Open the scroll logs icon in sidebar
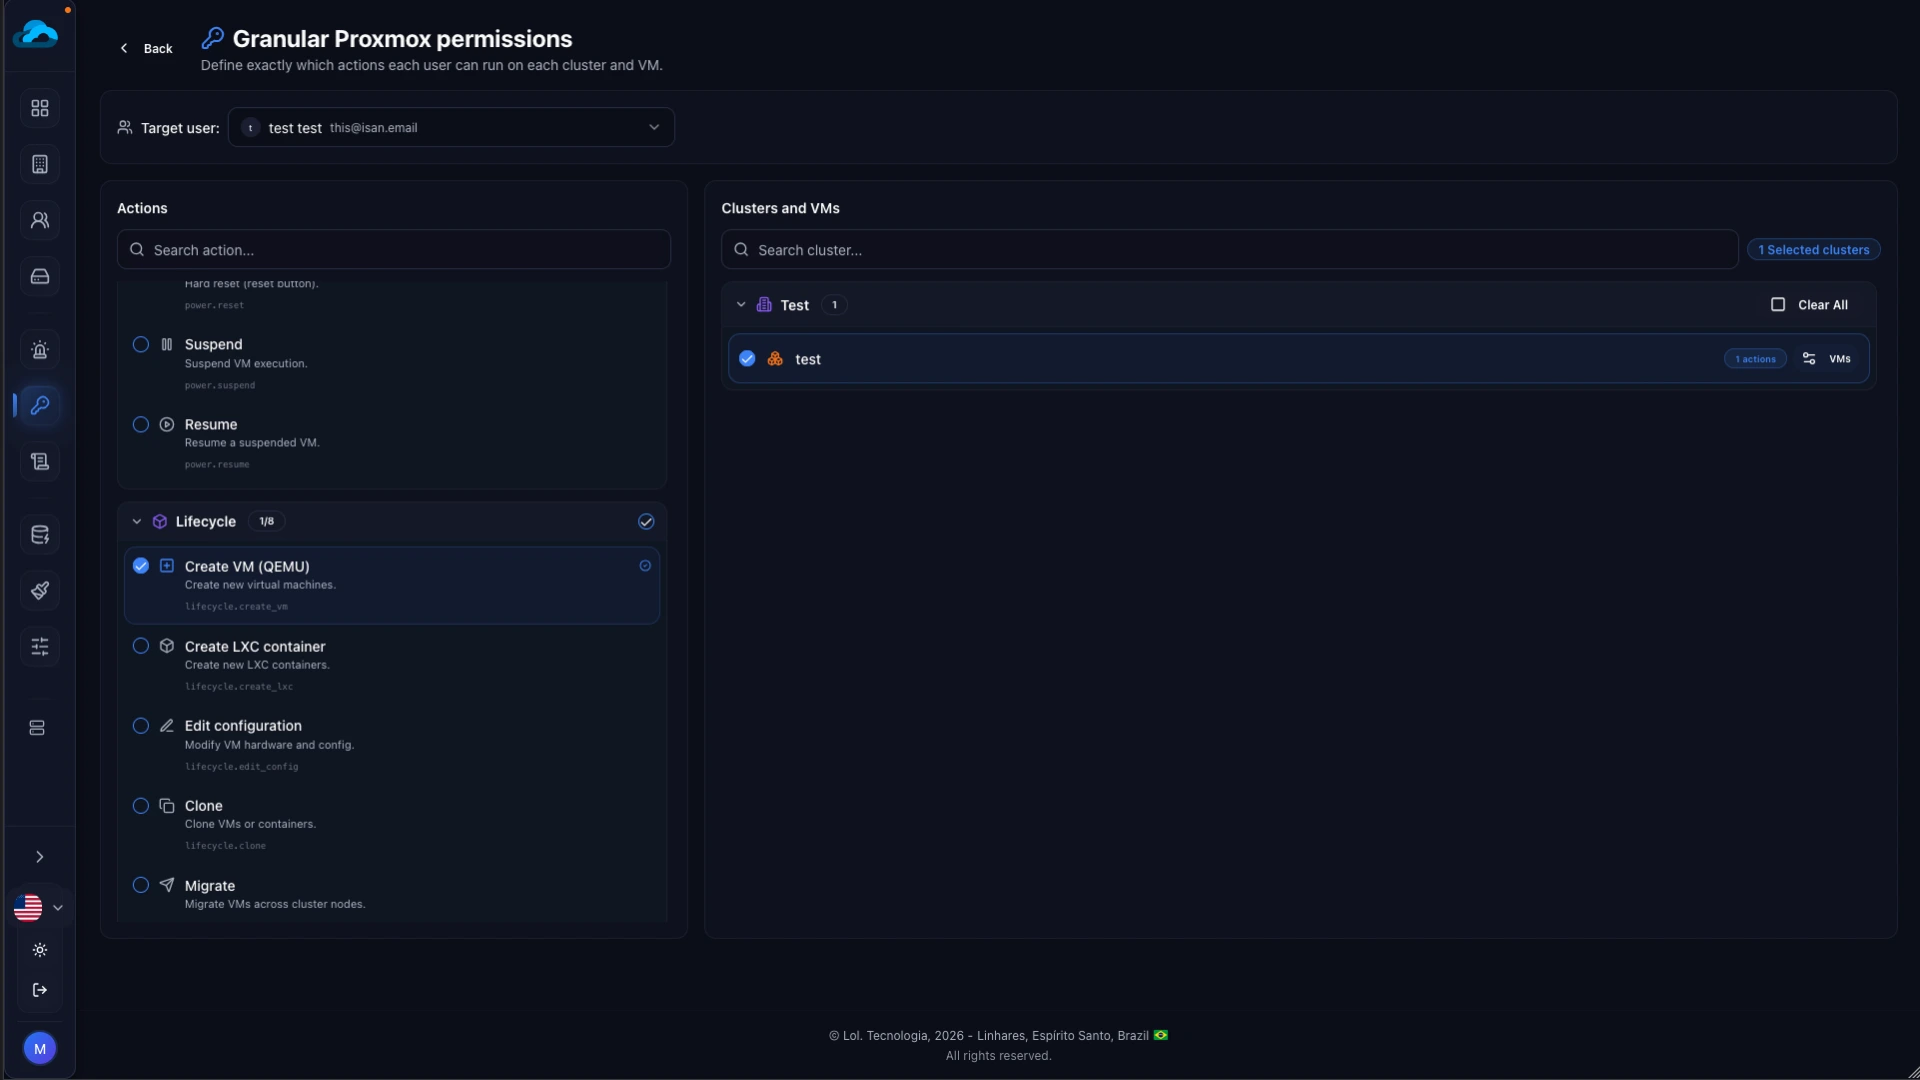Viewport: 1920px width, 1080px height. click(x=40, y=461)
